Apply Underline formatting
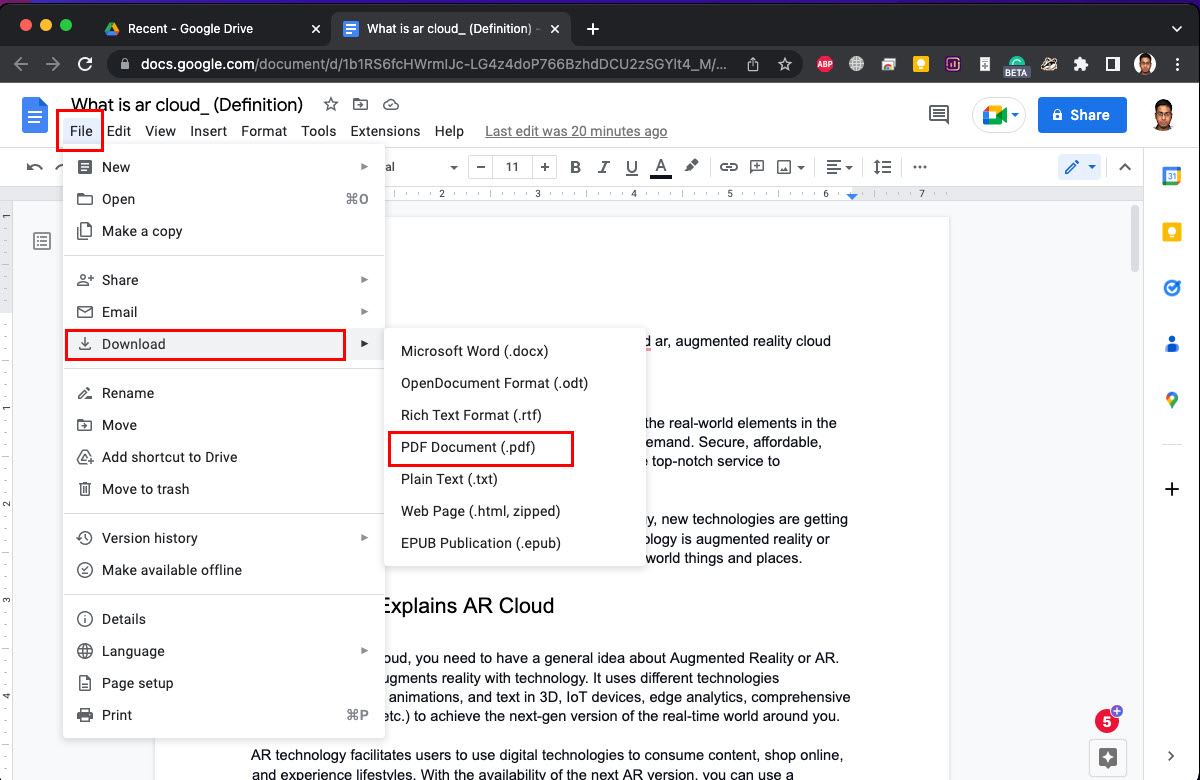1200x780 pixels. pos(631,167)
